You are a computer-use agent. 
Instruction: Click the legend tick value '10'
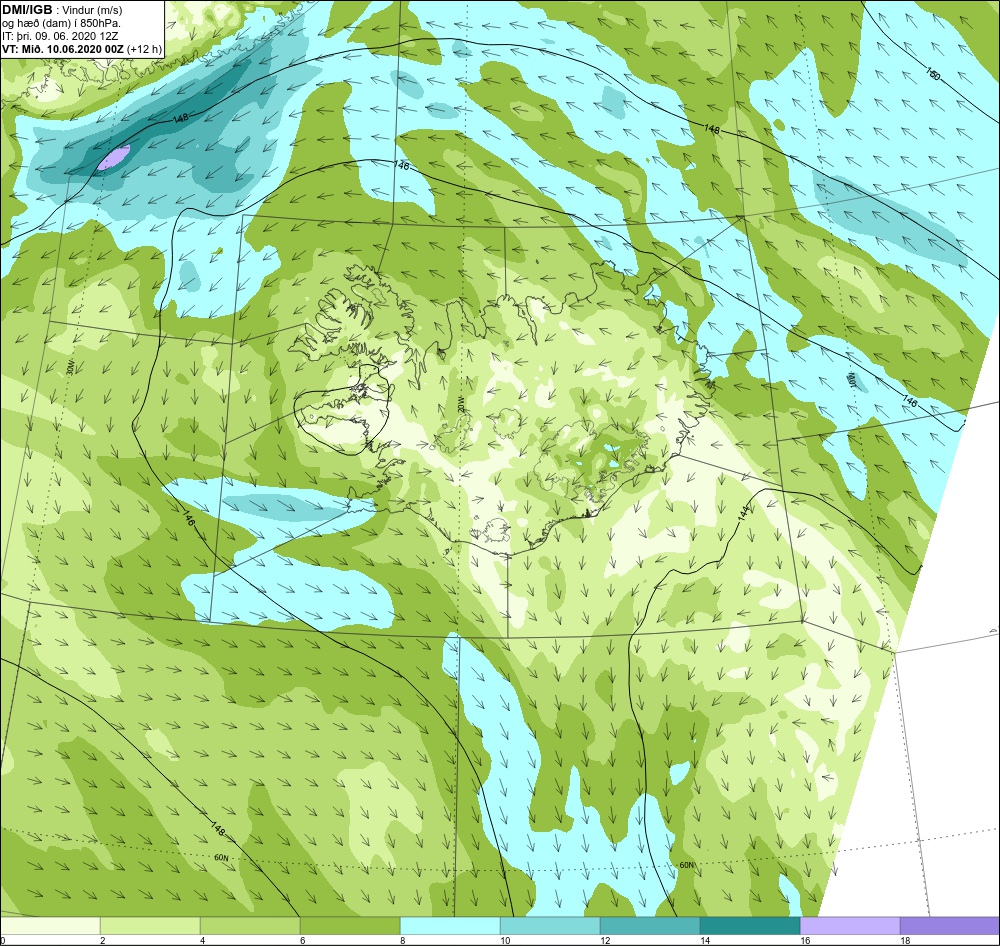tap(504, 940)
